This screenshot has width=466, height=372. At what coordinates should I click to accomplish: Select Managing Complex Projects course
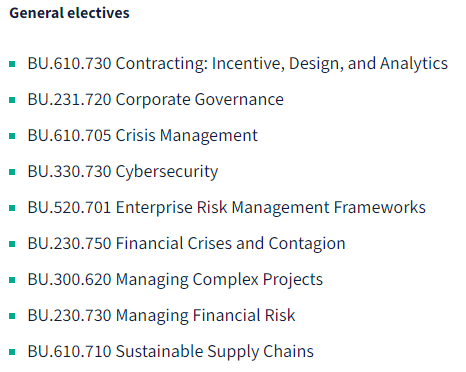click(175, 279)
